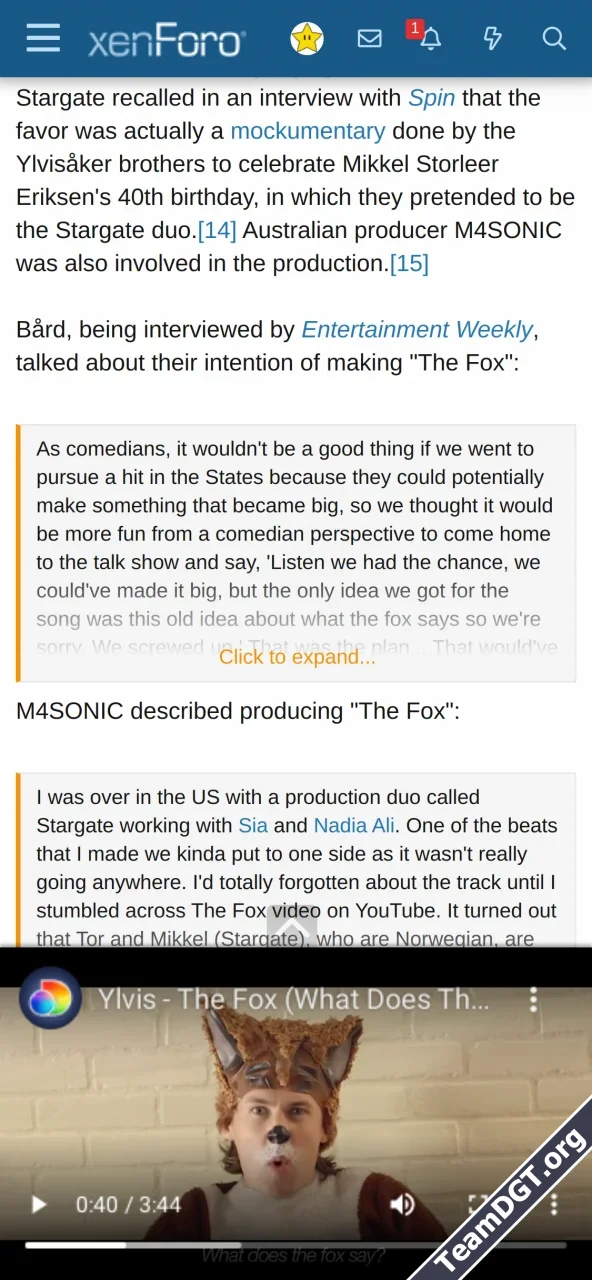
Task: Open the video's three-dot menu by the title
Action: click(x=534, y=999)
